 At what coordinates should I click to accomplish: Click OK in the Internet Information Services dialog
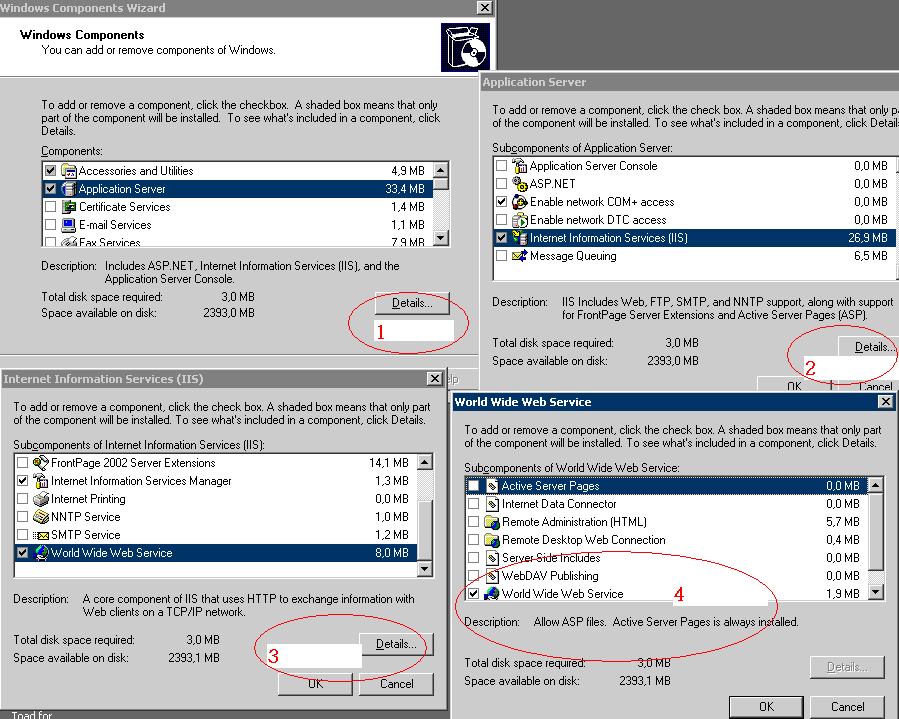[315, 684]
